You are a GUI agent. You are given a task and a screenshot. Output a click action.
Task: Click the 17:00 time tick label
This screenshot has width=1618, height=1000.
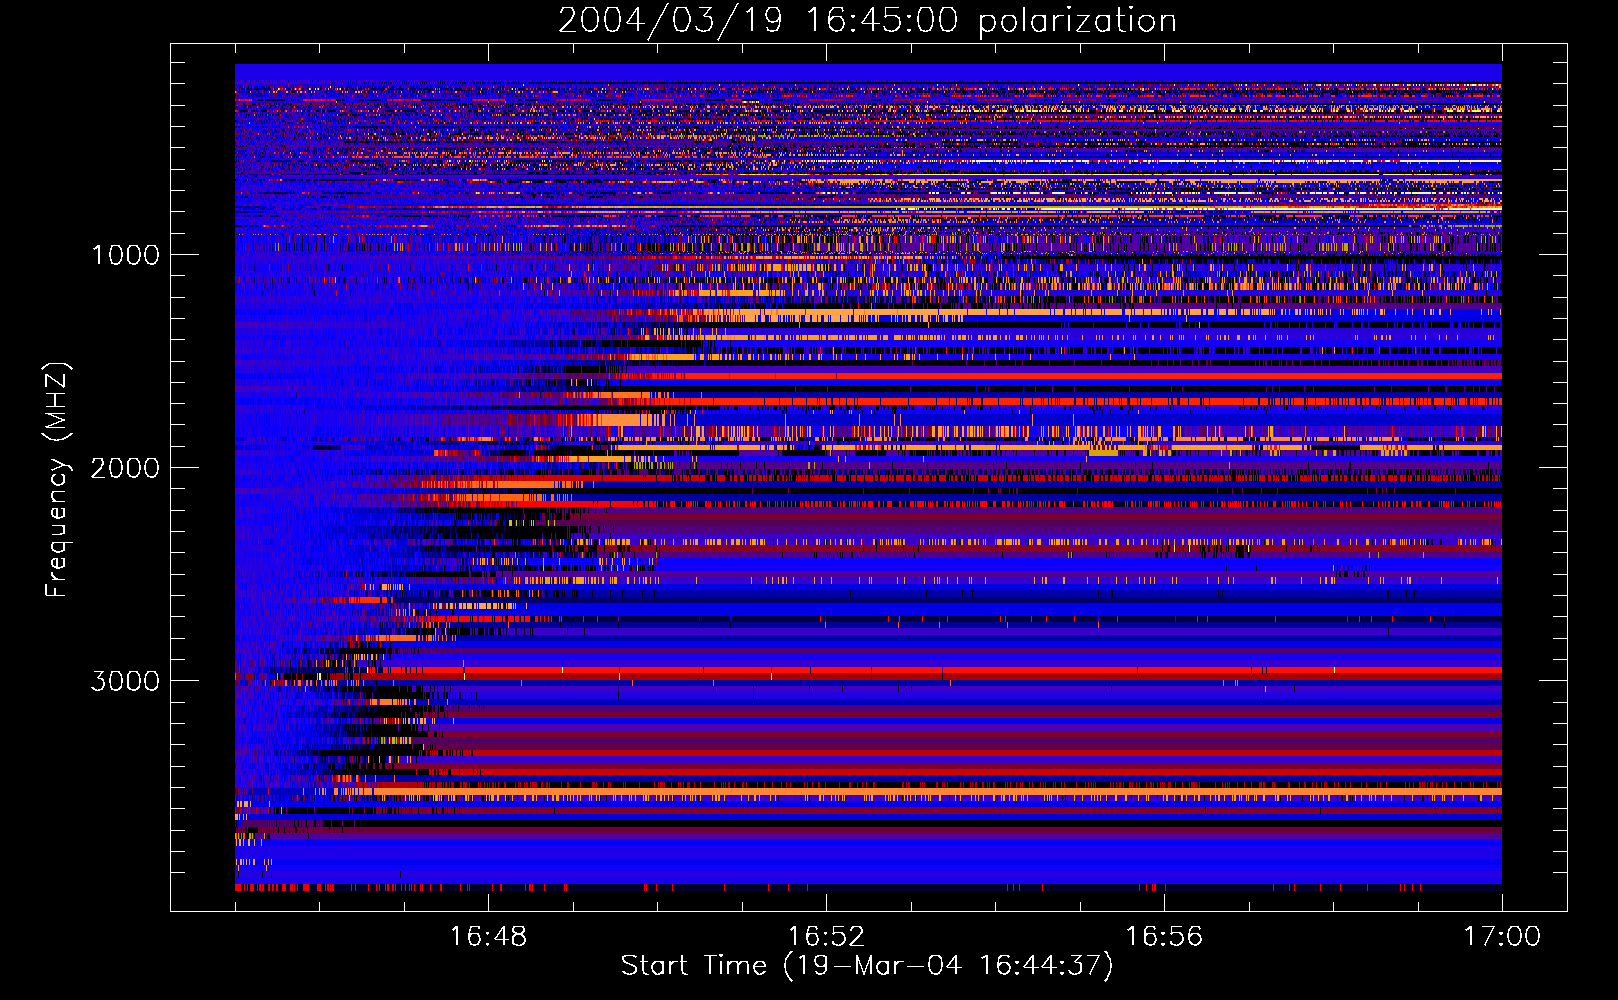[x=1502, y=937]
